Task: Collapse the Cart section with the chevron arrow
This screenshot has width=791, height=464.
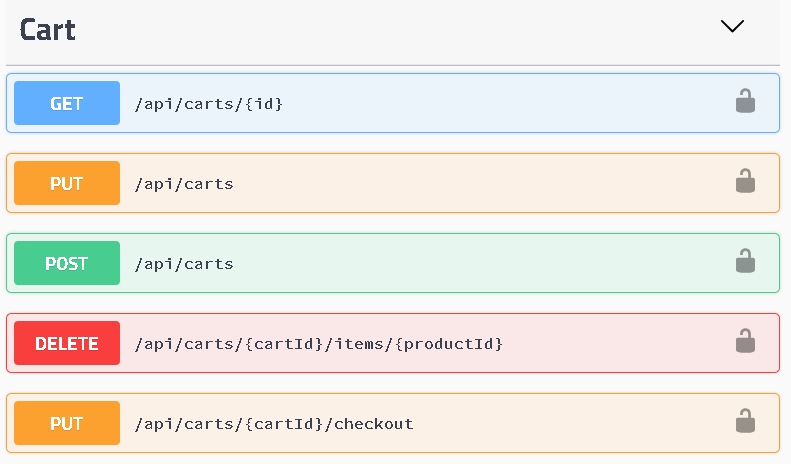Action: coord(732,27)
